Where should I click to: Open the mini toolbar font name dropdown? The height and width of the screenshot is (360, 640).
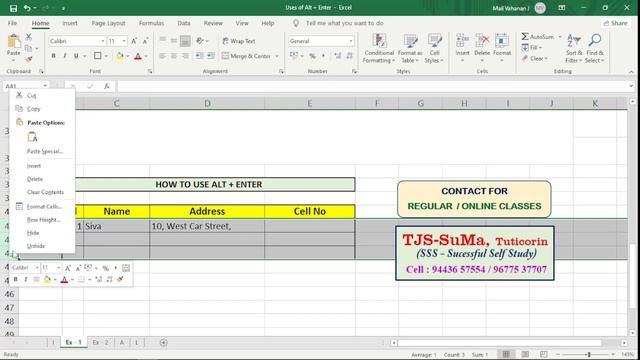pyautogui.click(x=37, y=268)
